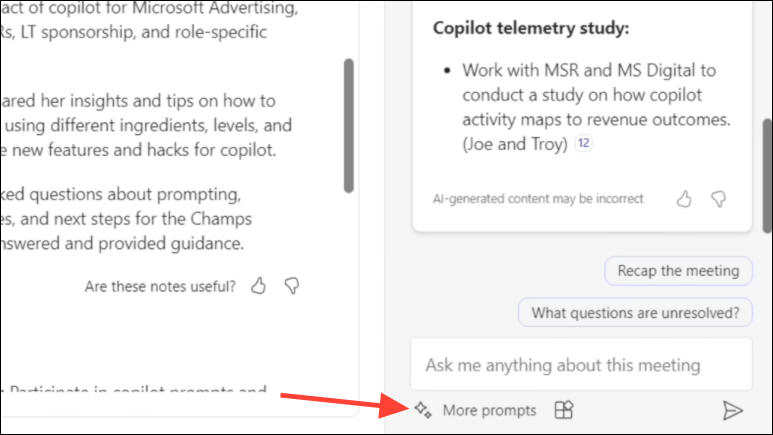Focus the "Ask me anything about this meeting" box
773x435 pixels.
581,364
